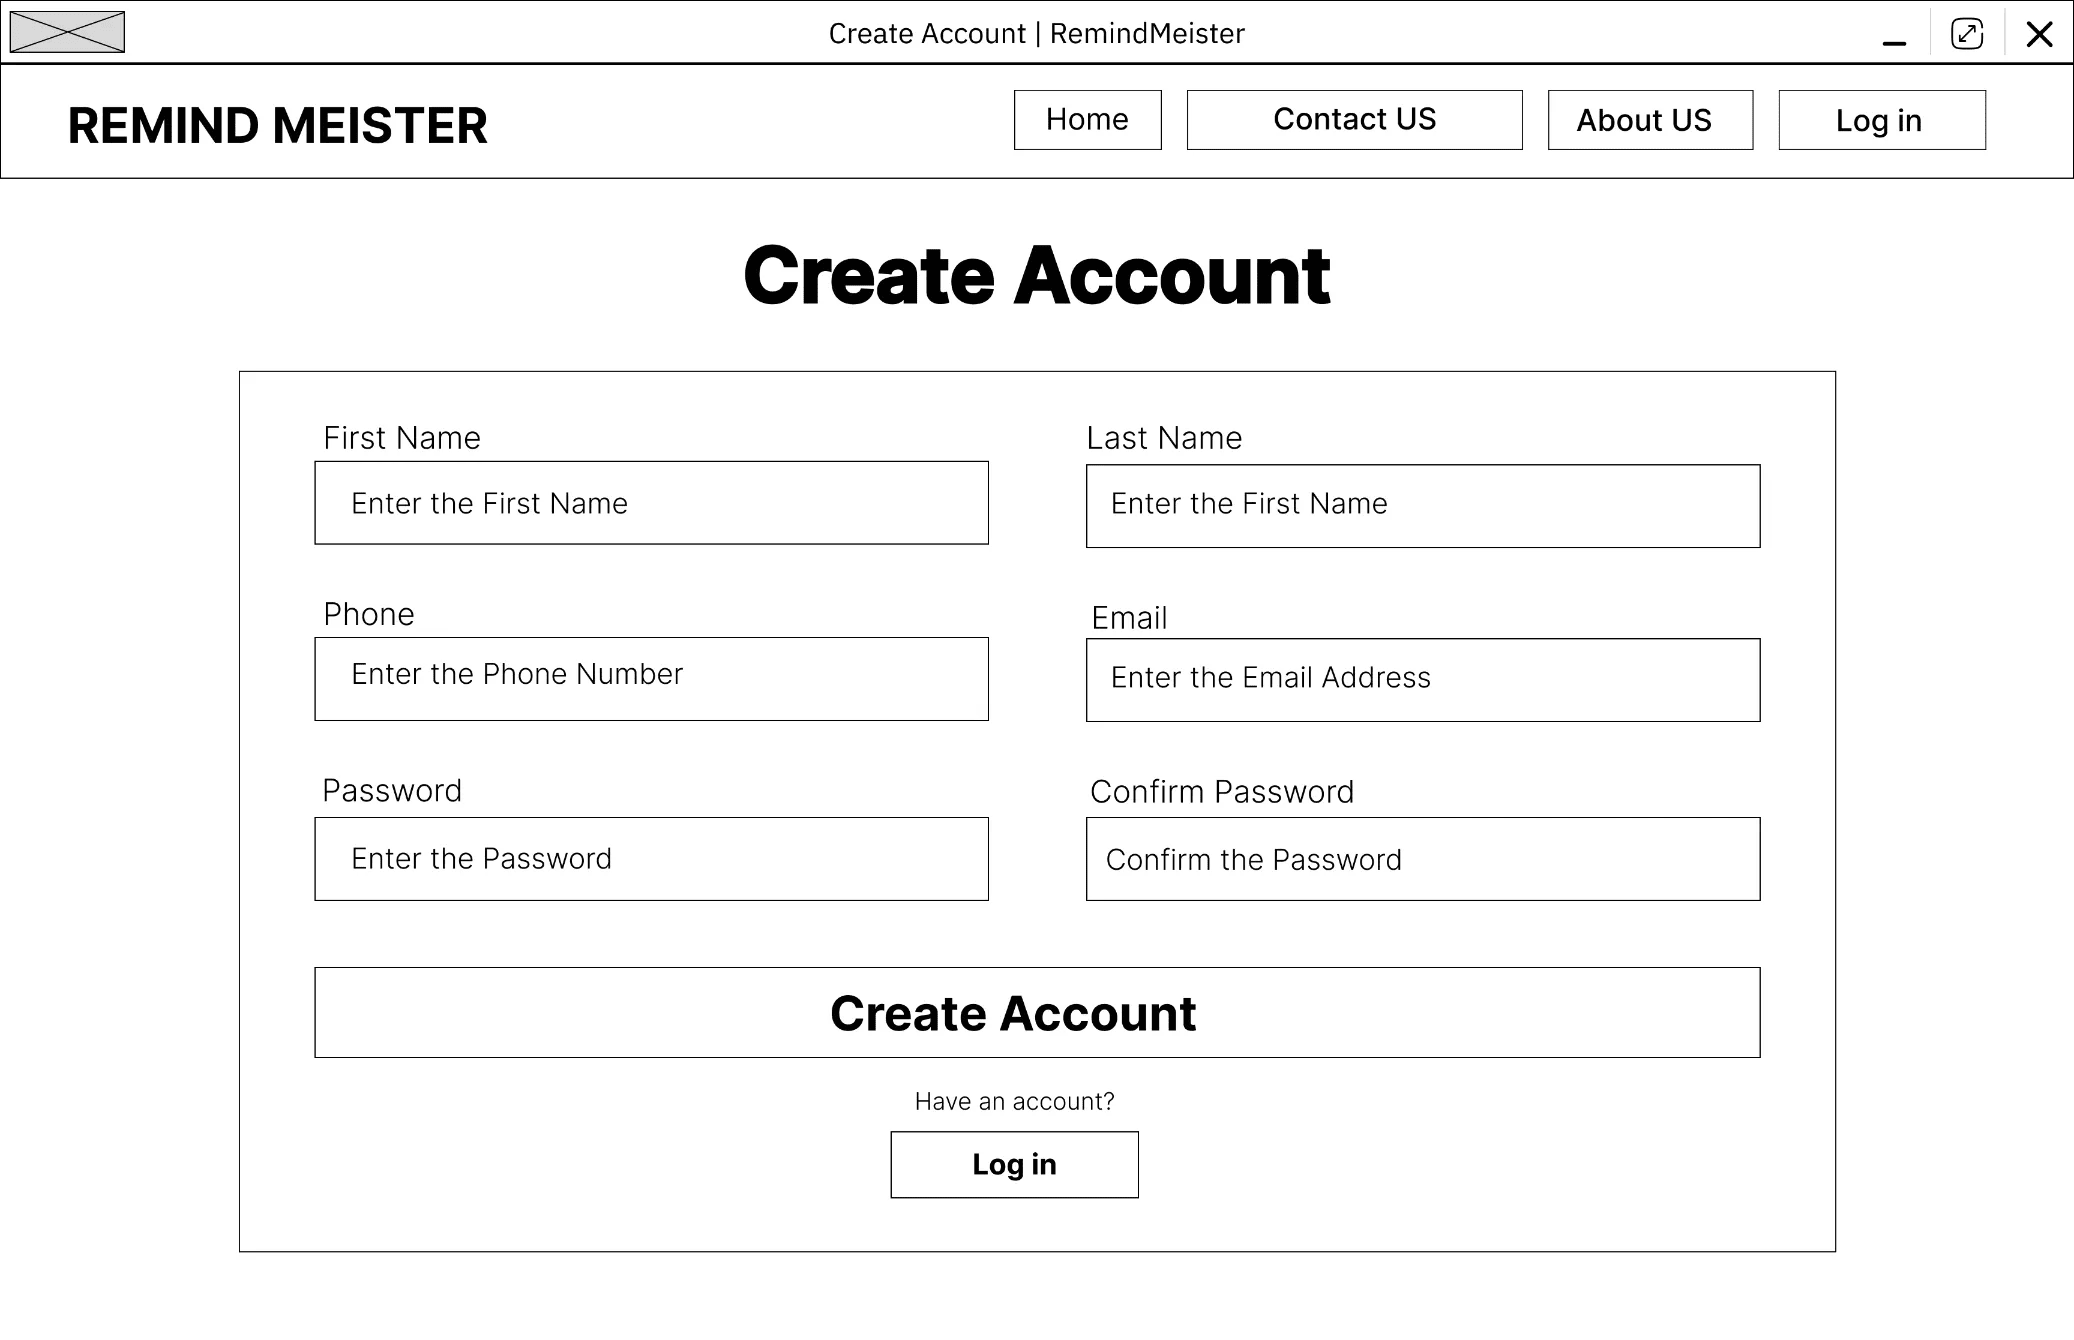
Task: Click the REMIND MEISTER brand title
Action: click(x=277, y=126)
